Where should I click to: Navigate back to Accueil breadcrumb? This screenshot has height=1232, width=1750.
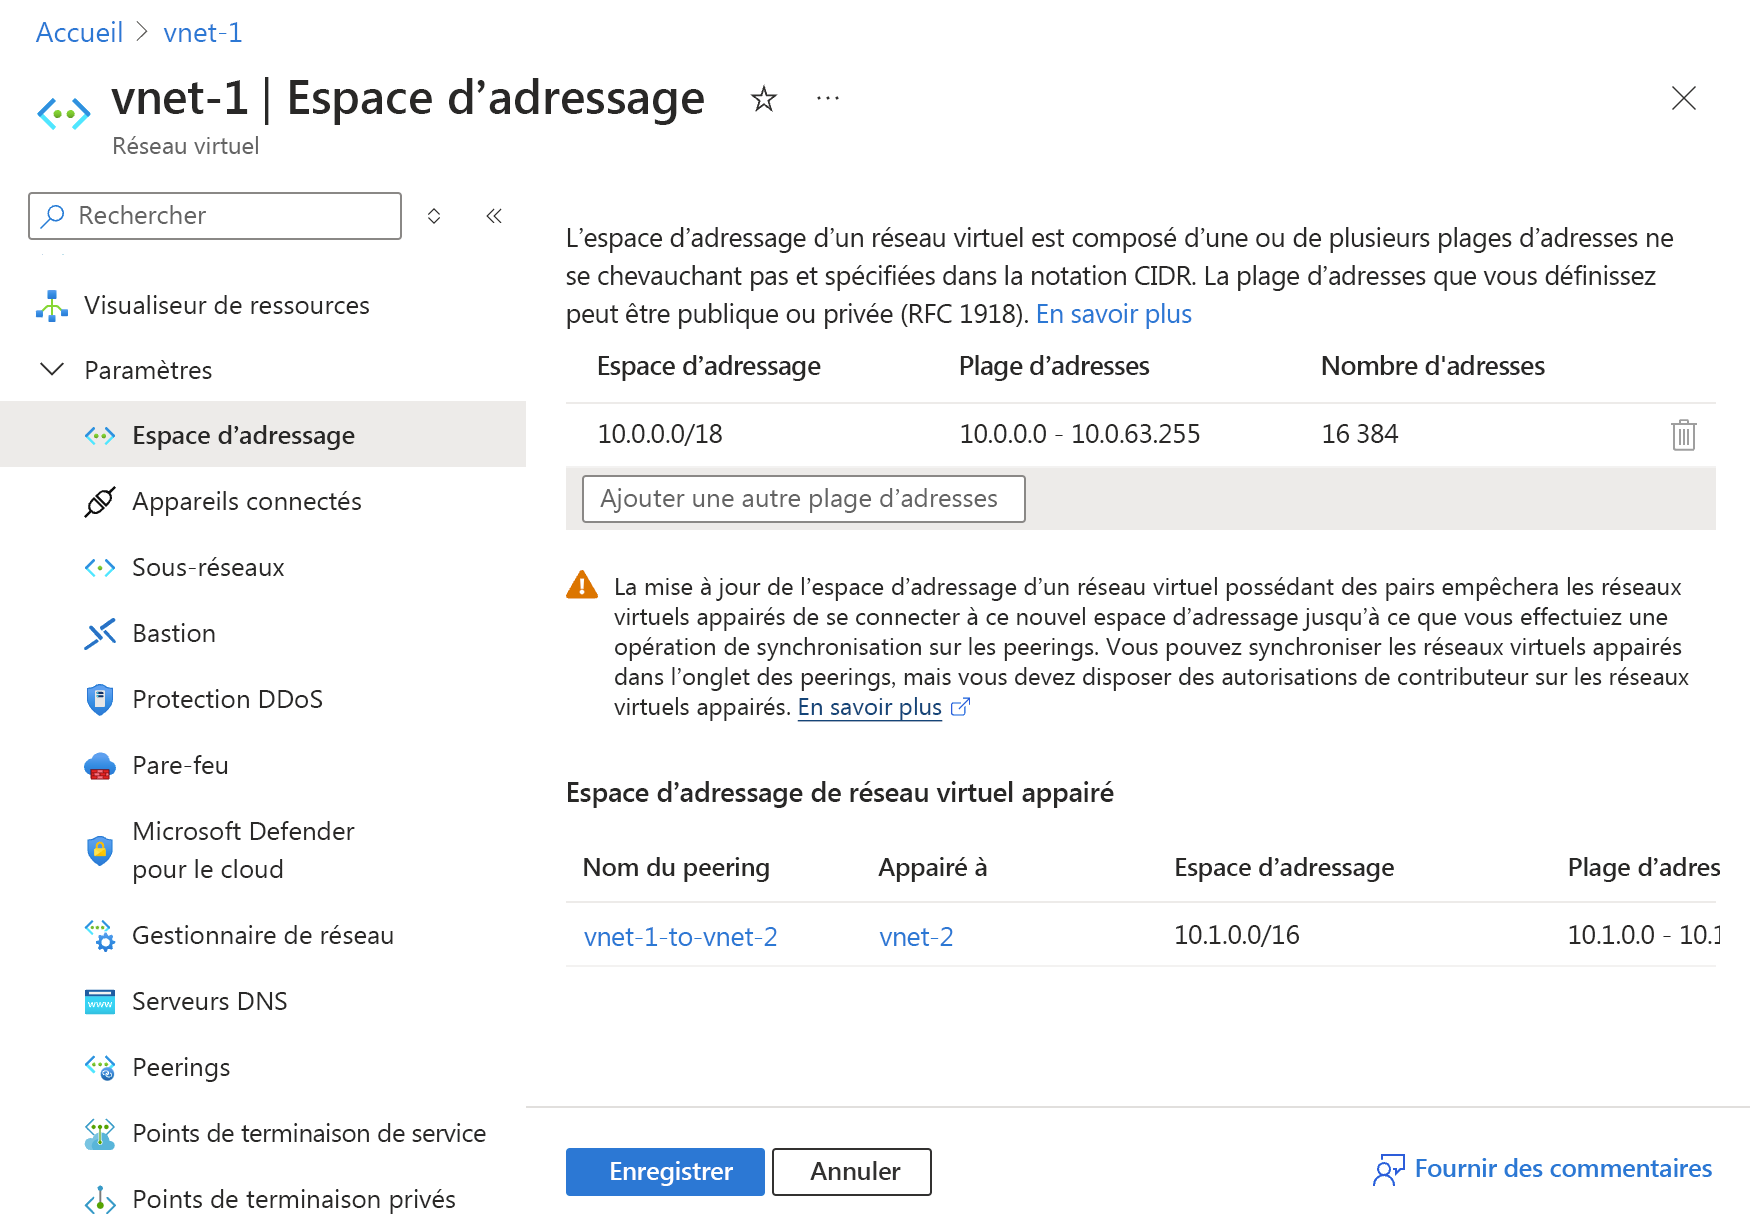click(79, 32)
